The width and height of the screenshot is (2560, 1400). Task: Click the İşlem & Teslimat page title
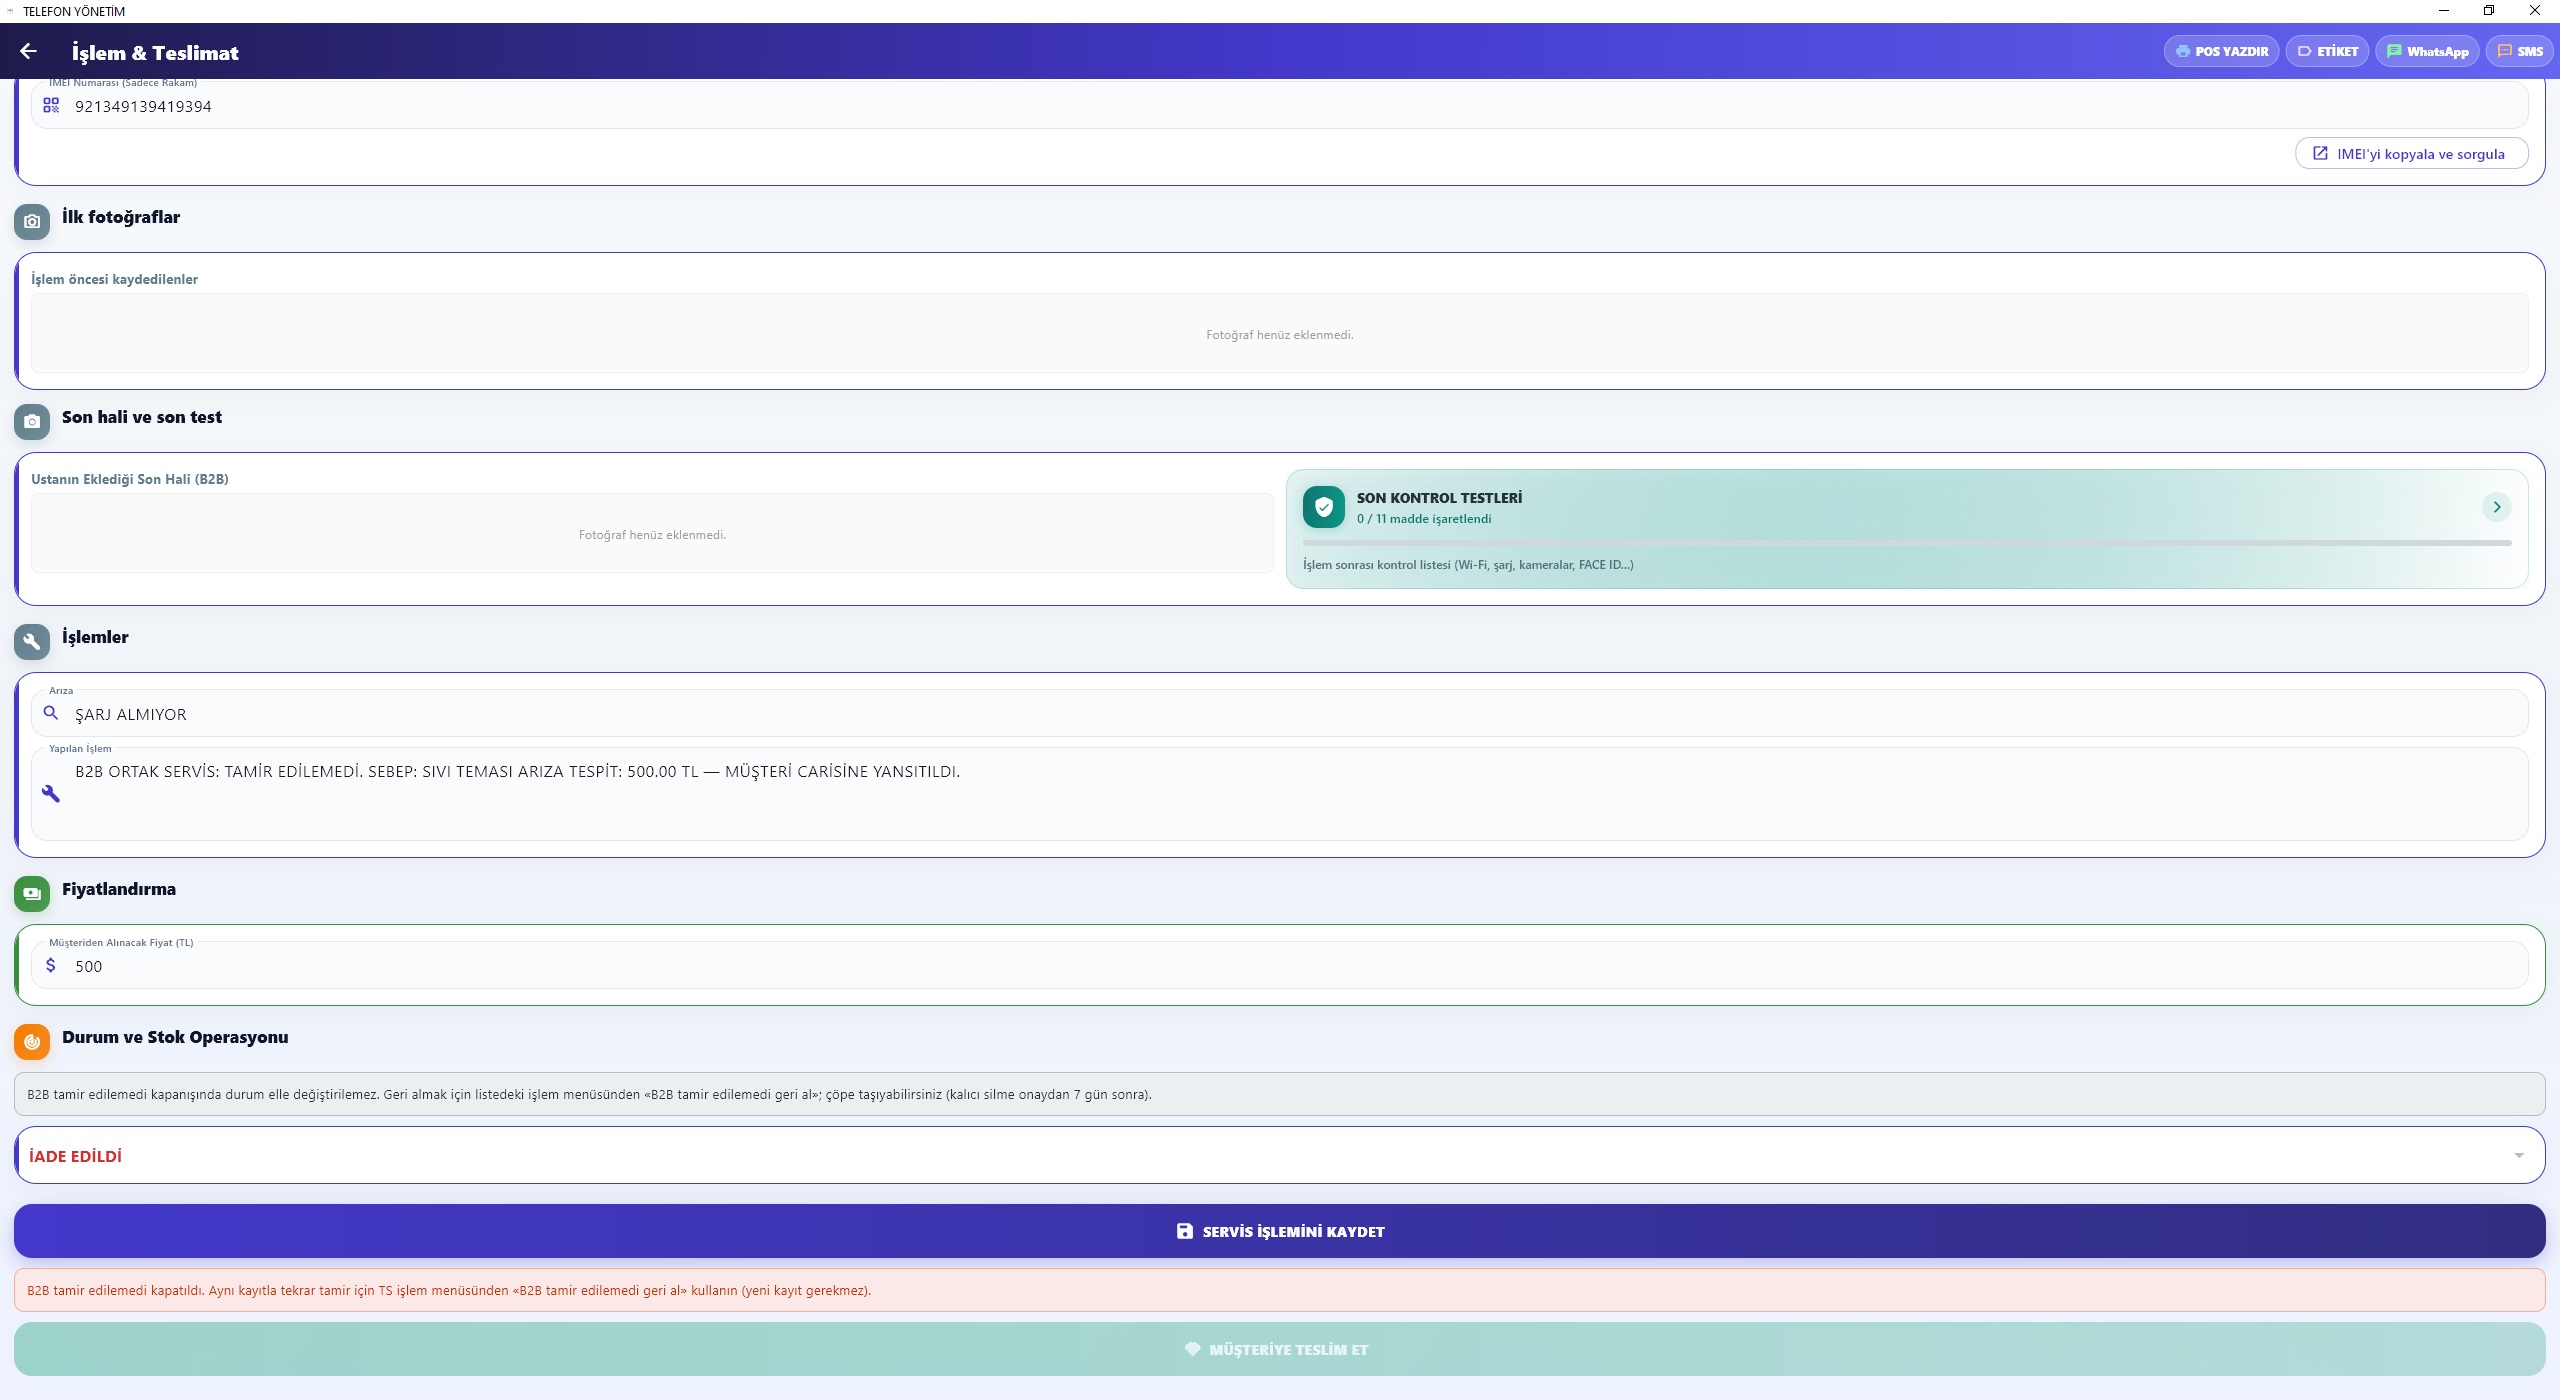155,52
